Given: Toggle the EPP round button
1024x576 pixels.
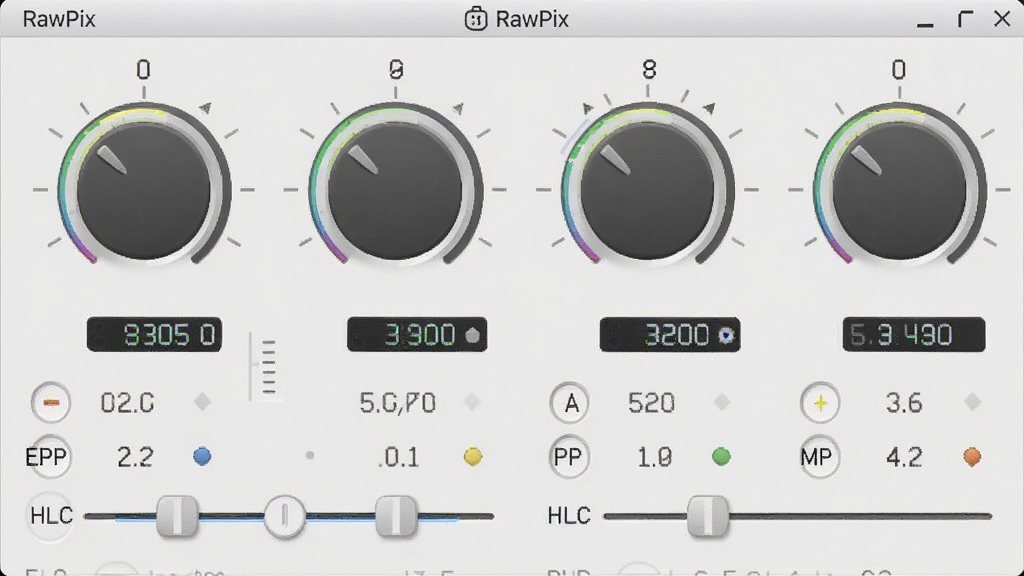Looking at the screenshot, I should 49,456.
